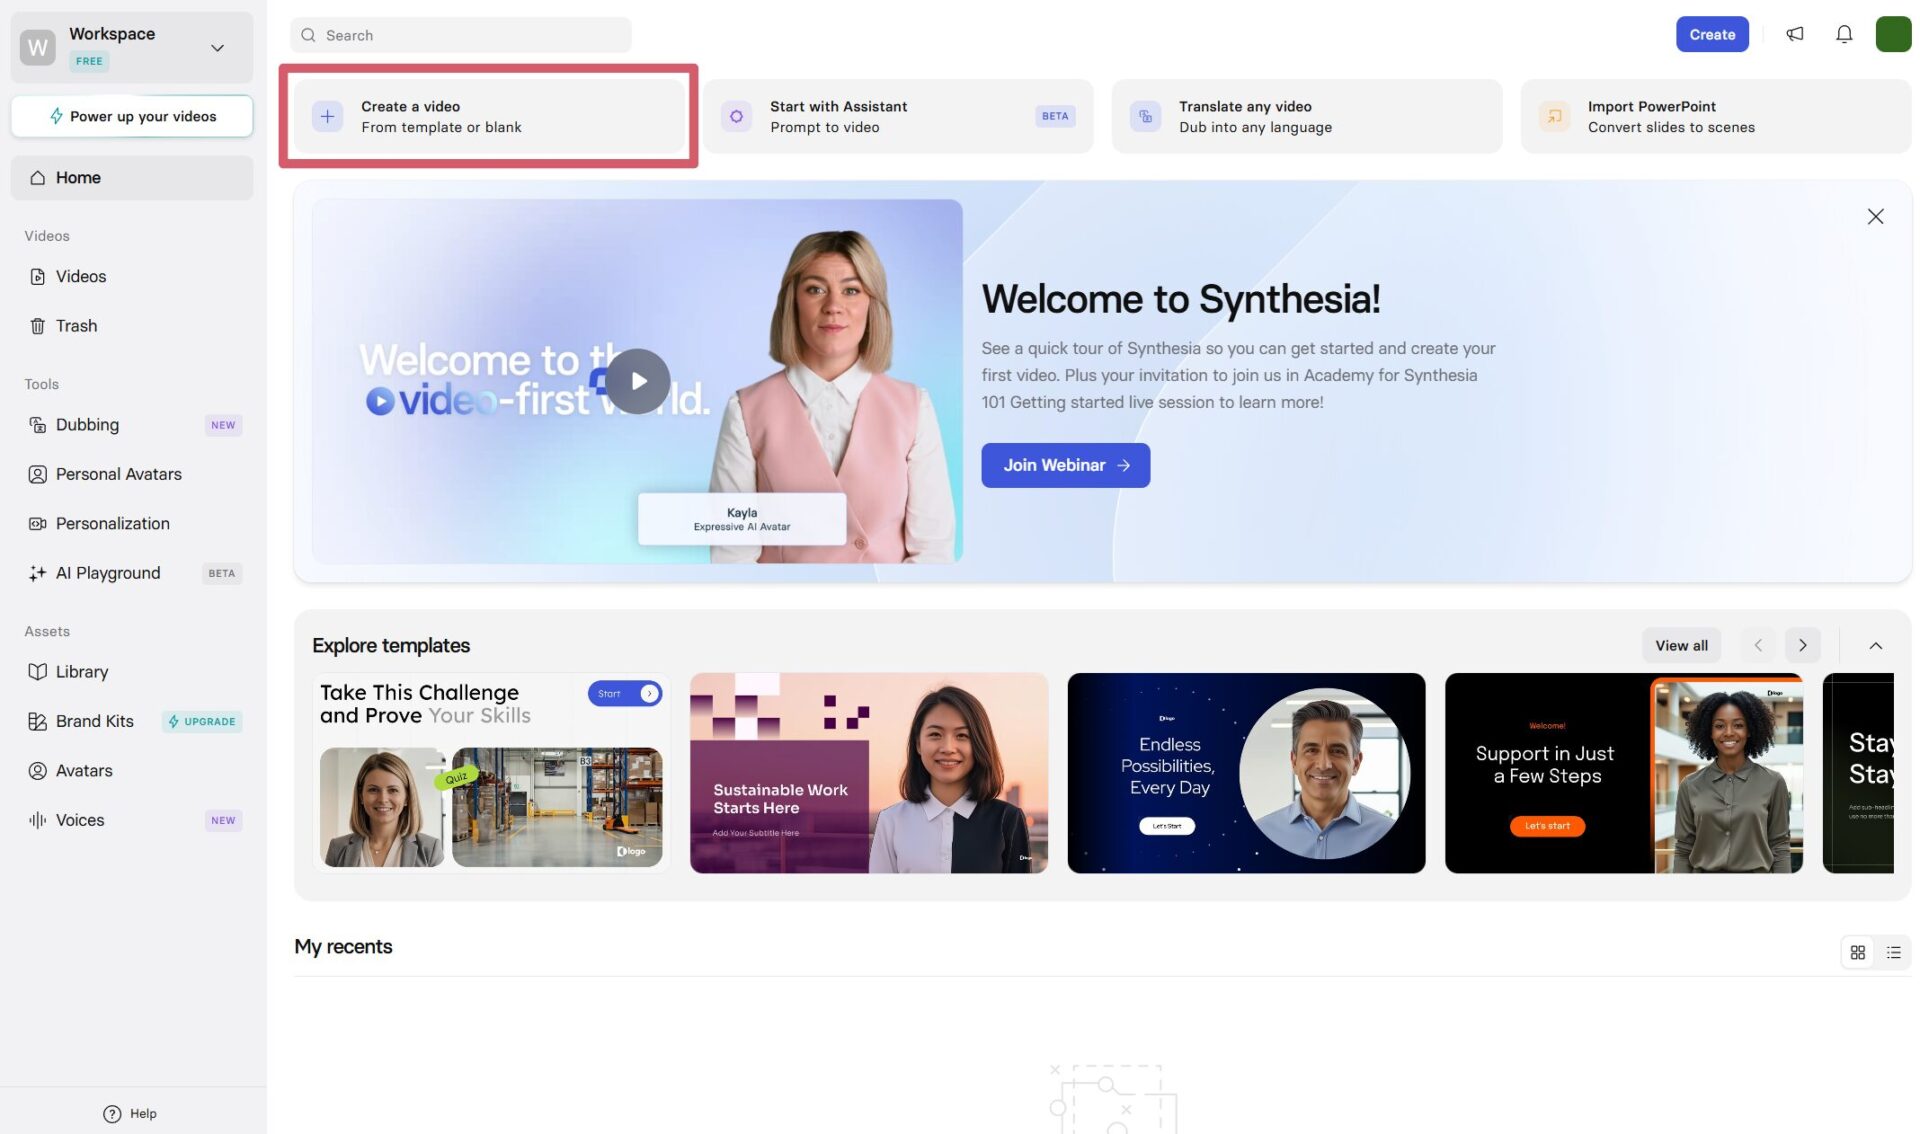The image size is (1920, 1134).
Task: Click the Dubbing tool icon
Action: tap(37, 425)
